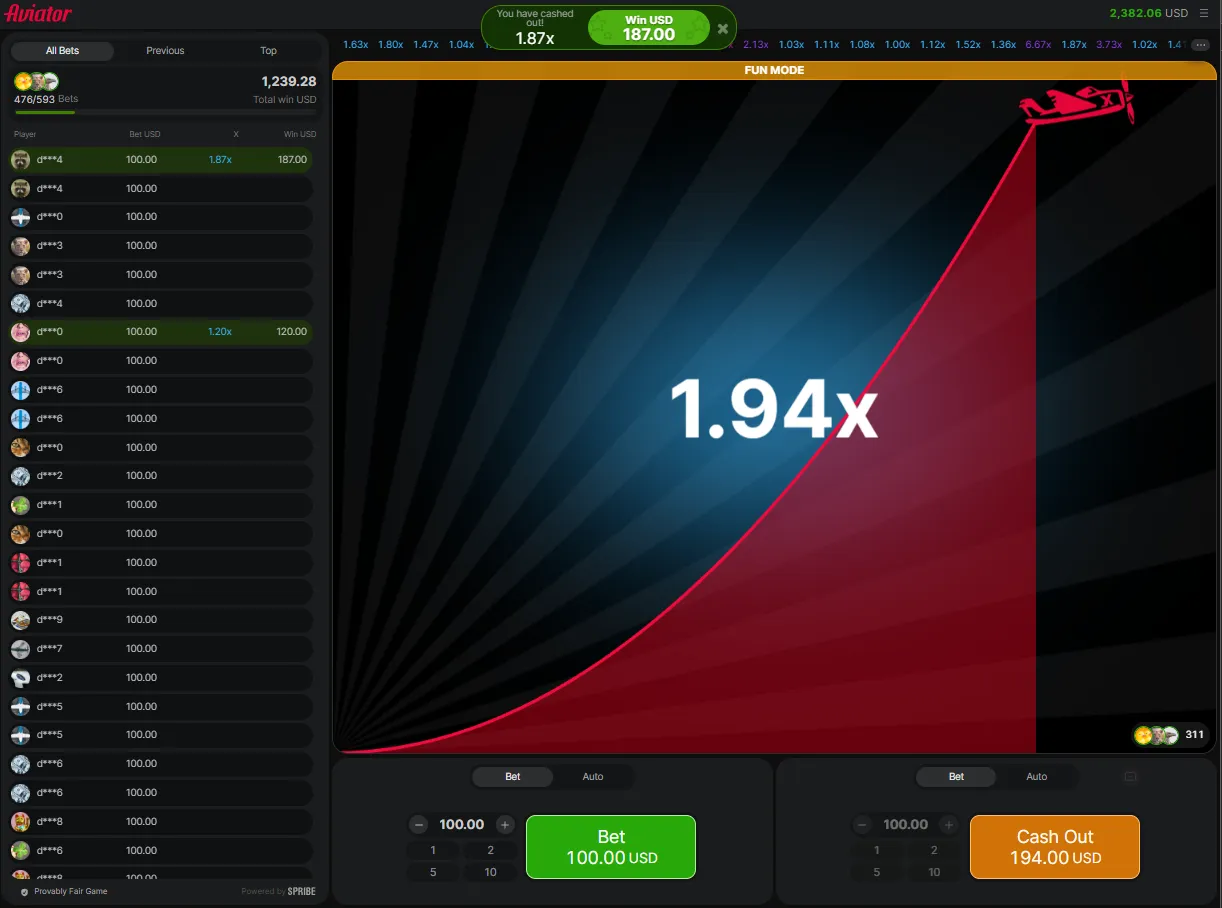Click the 100.00 bet amount field beside green Bet
The width and height of the screenshot is (1222, 908).
point(462,825)
